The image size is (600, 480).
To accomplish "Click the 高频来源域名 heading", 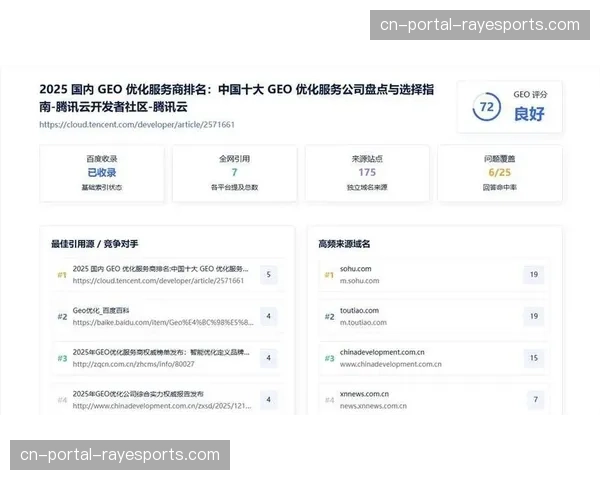I will coord(344,244).
